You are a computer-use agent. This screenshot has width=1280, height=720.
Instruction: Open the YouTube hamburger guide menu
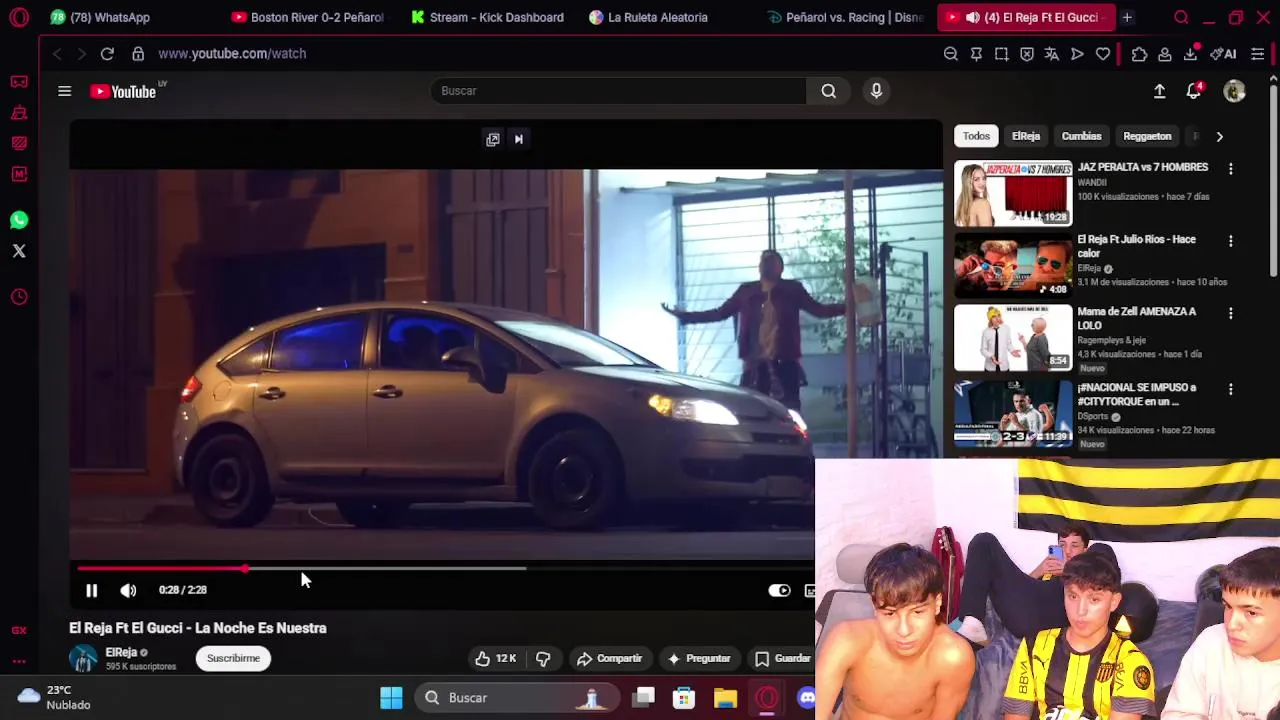tap(64, 91)
